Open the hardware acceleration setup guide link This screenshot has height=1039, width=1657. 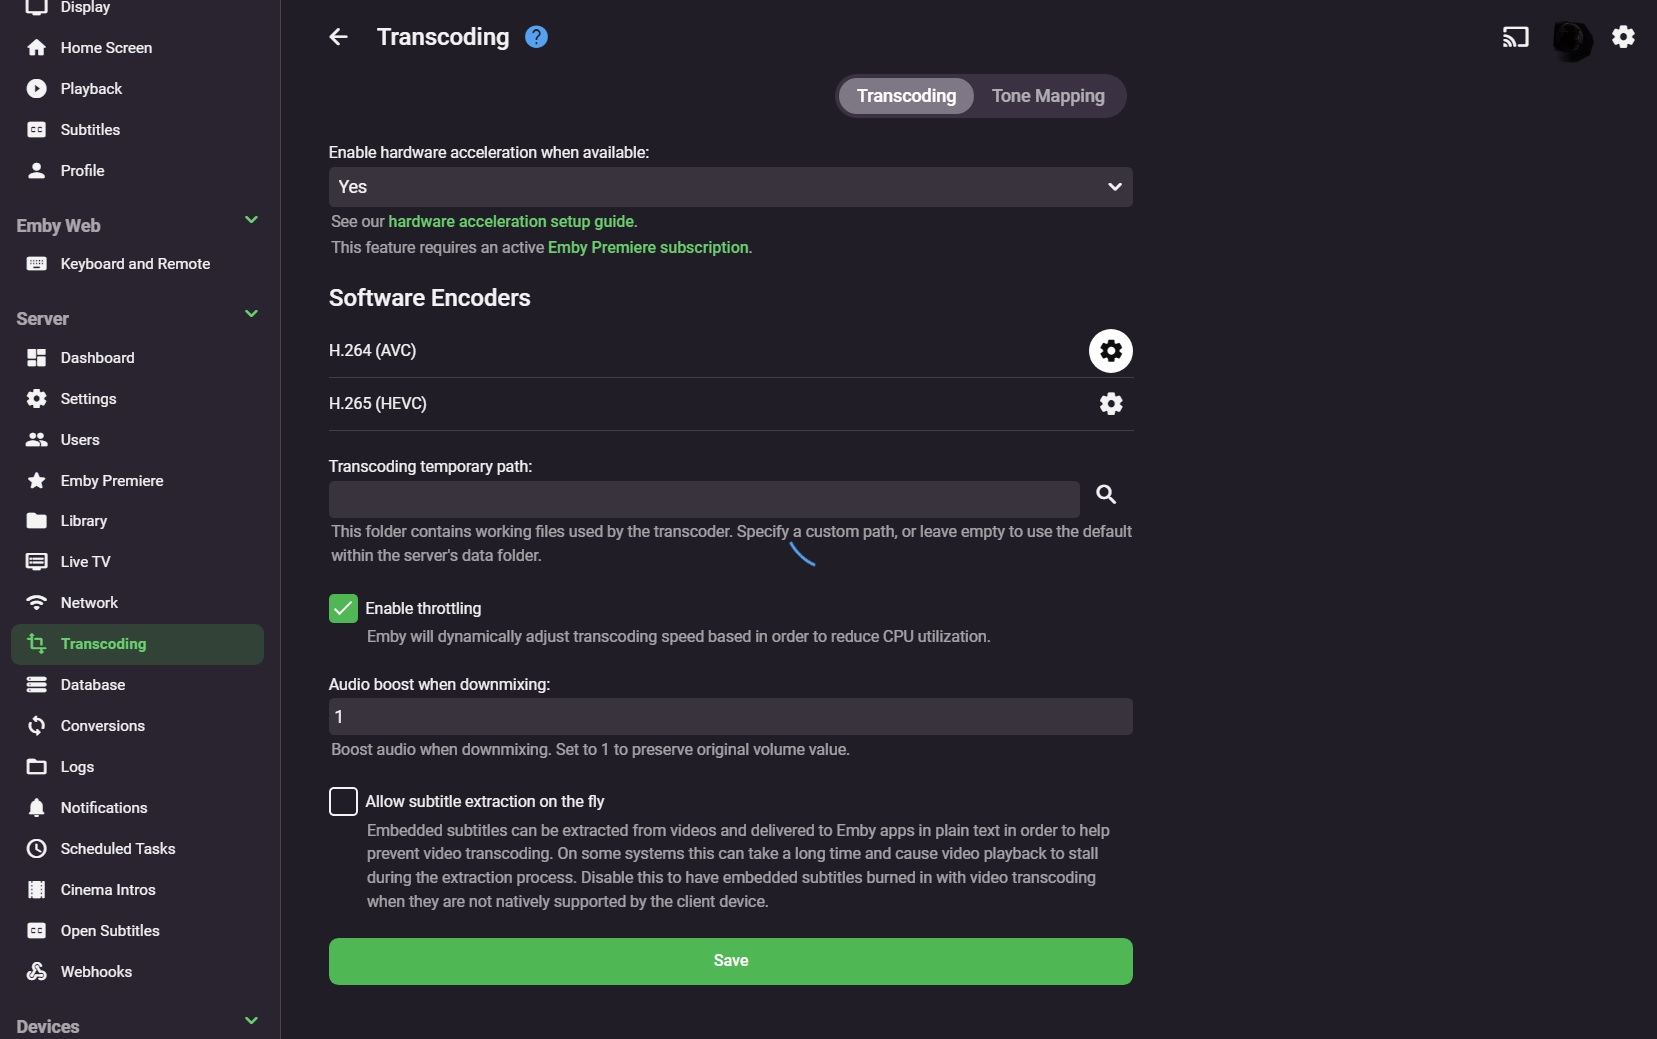pyautogui.click(x=512, y=221)
